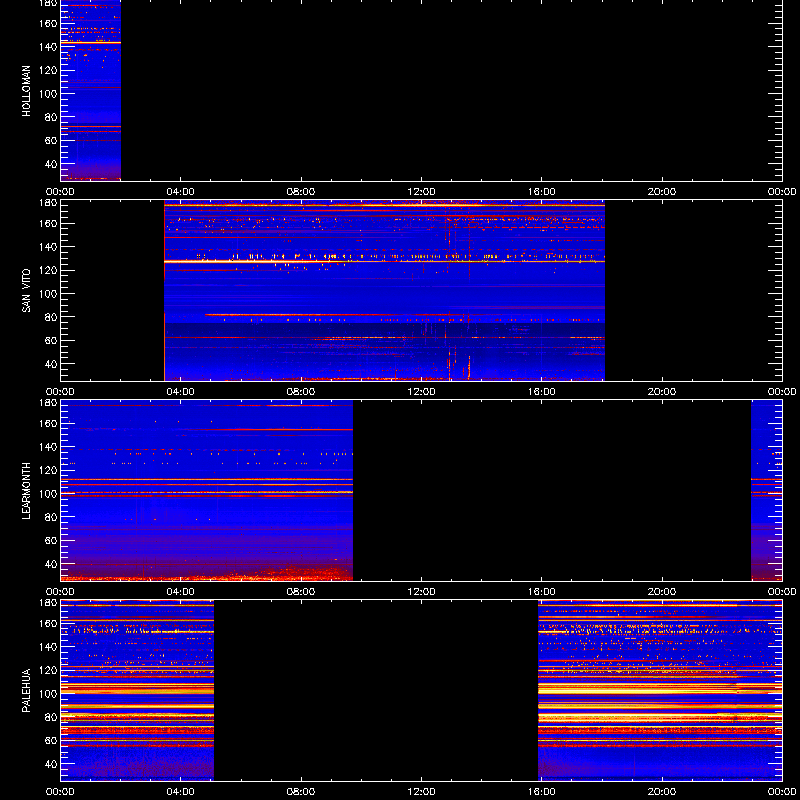Pick the 08:00 label under San Vito panel
The image size is (800, 800).
pos(301,392)
